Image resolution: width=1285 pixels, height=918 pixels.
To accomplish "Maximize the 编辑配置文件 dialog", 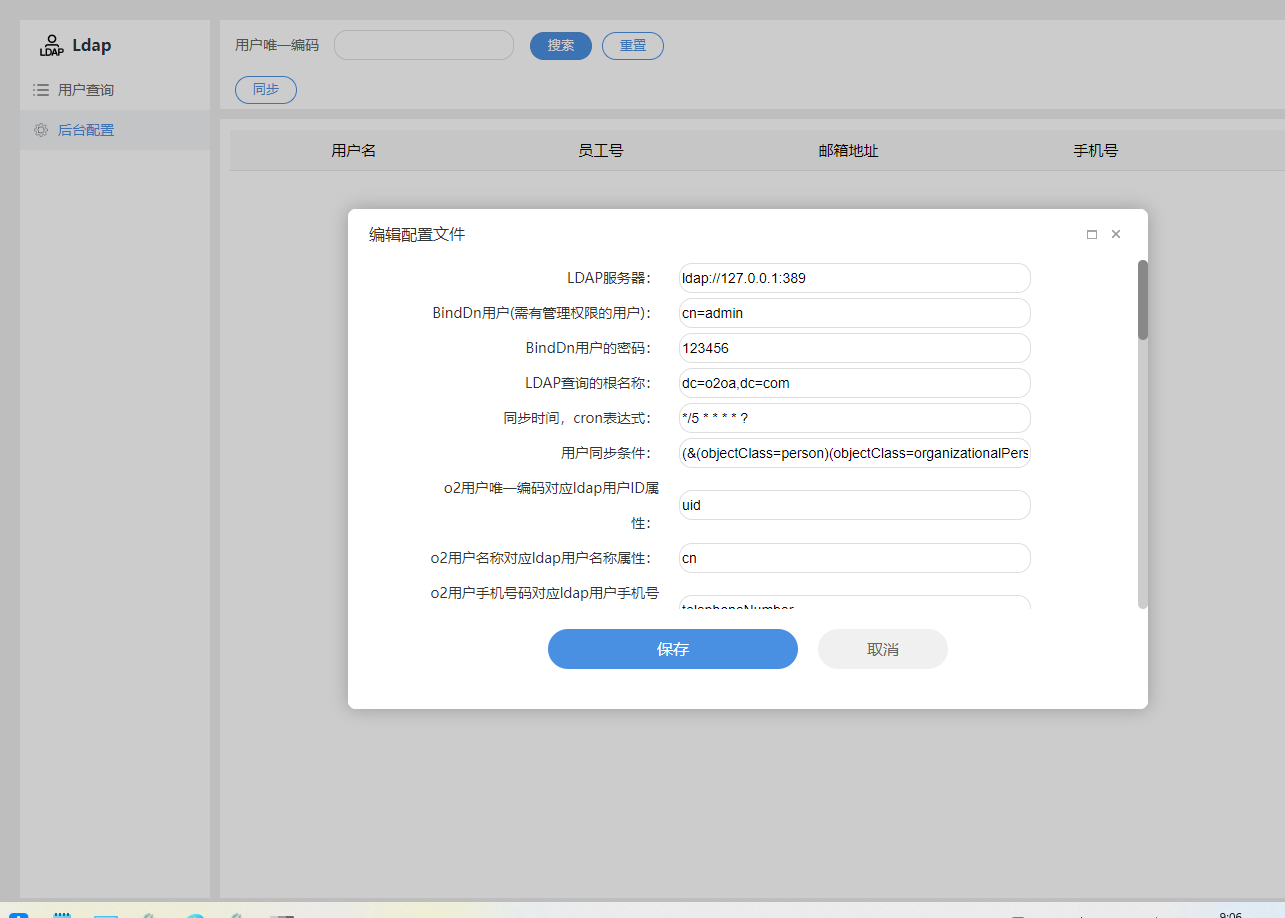I will (1092, 234).
